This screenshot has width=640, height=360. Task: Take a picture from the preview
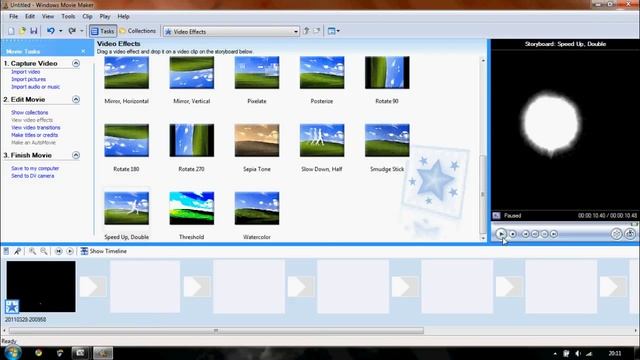tap(630, 234)
